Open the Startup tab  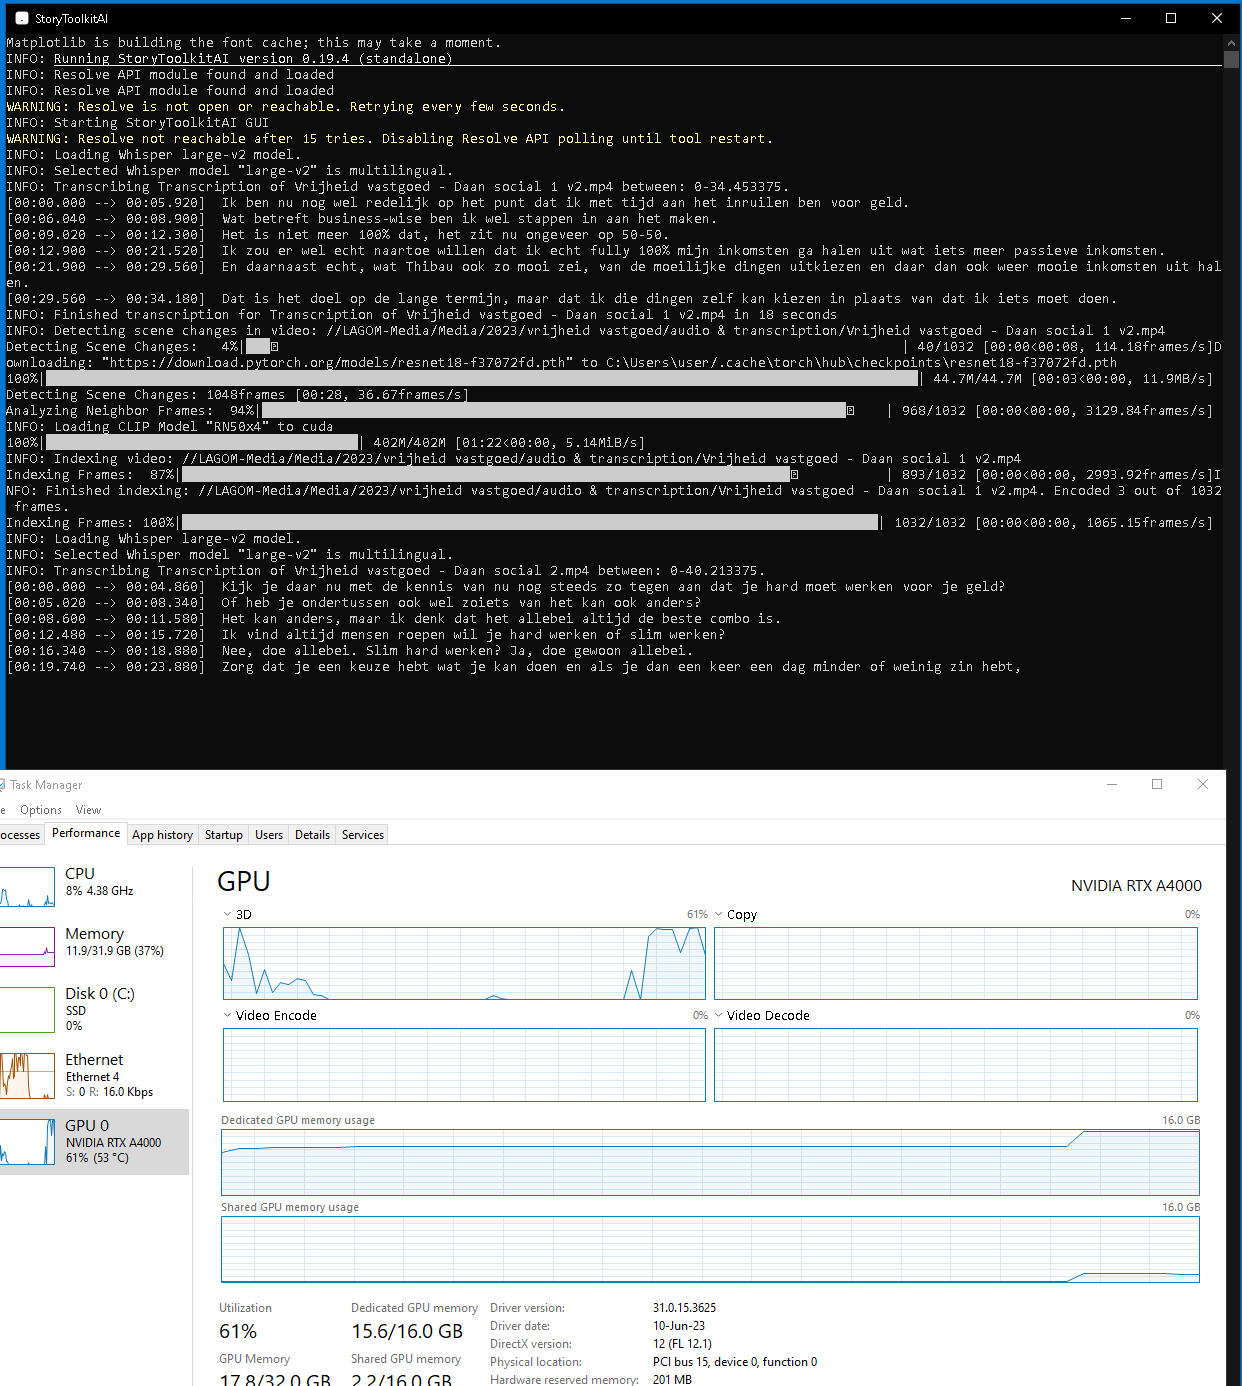pos(223,834)
